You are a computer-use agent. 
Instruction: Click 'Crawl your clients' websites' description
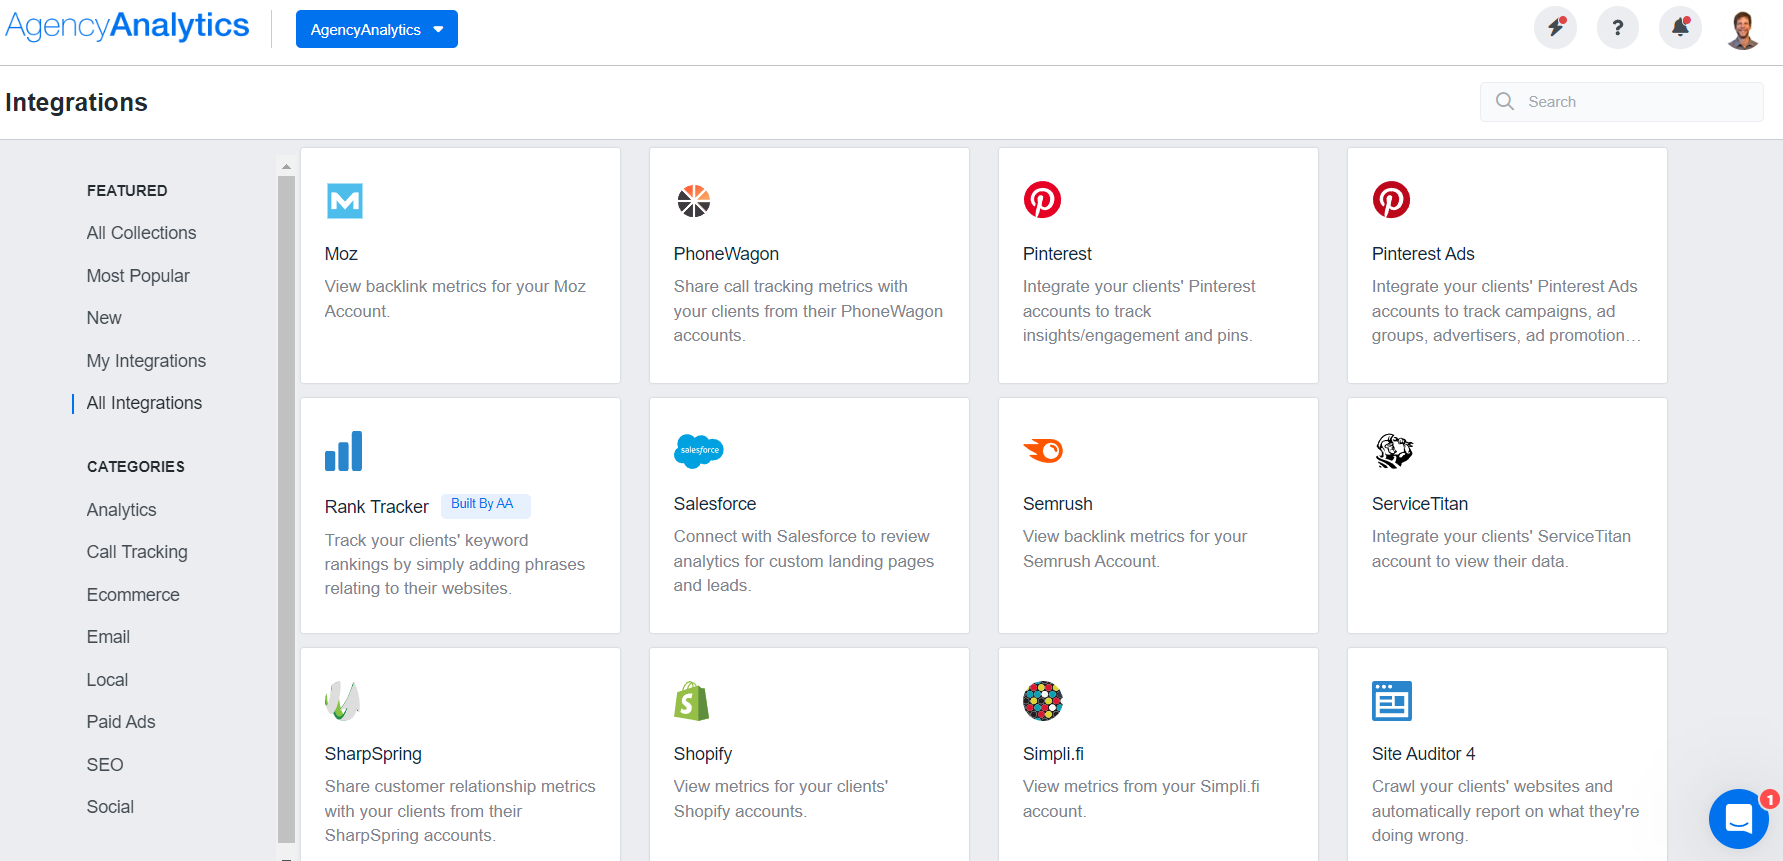tap(1505, 811)
